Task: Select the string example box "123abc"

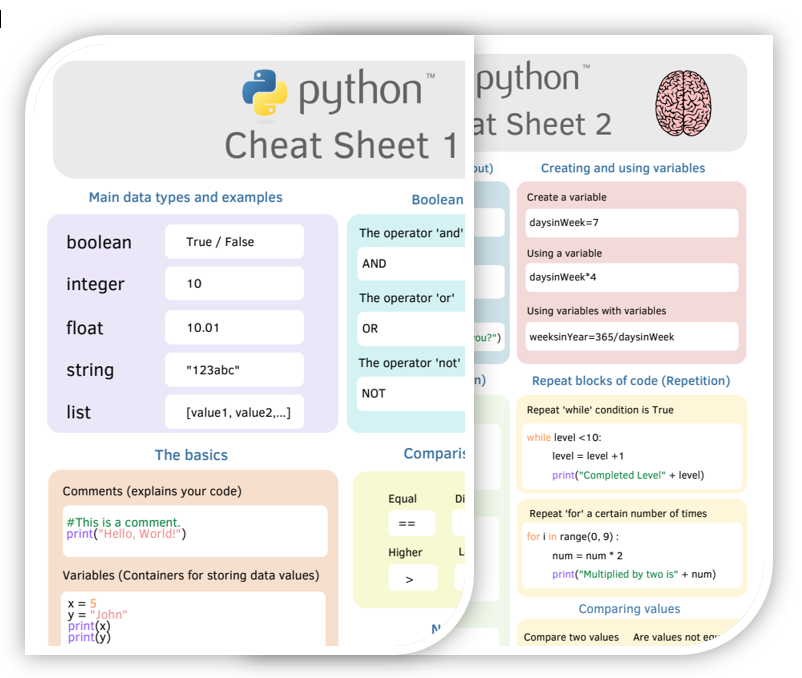Action: pyautogui.click(x=234, y=370)
